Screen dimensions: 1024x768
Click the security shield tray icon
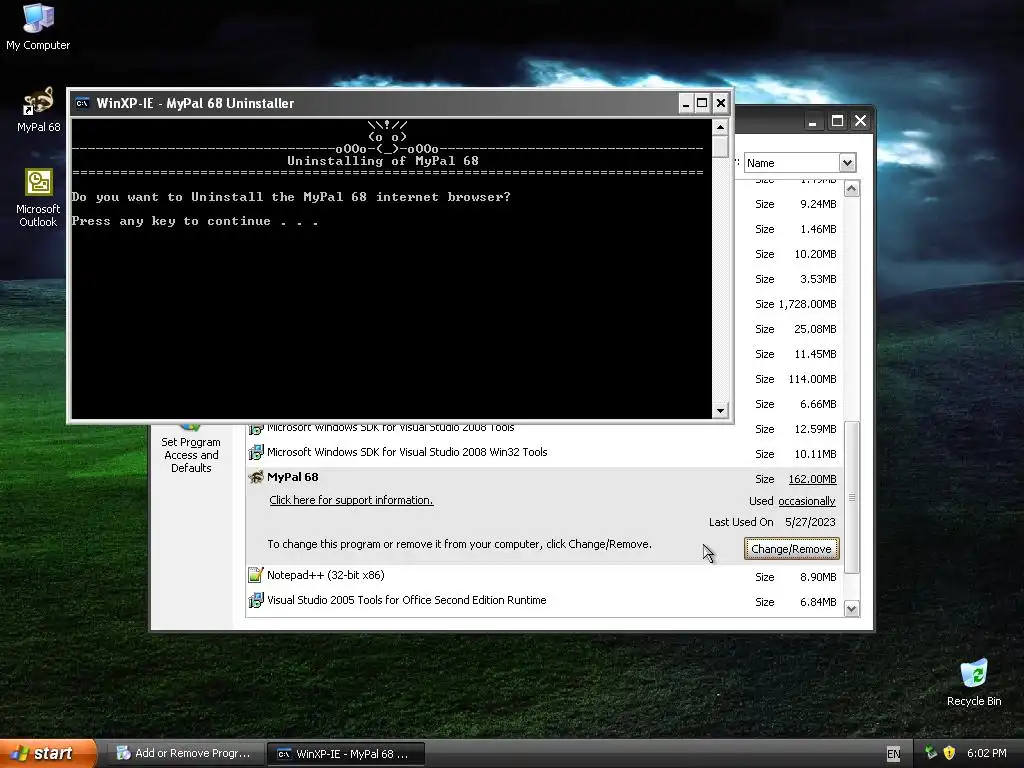(949, 753)
